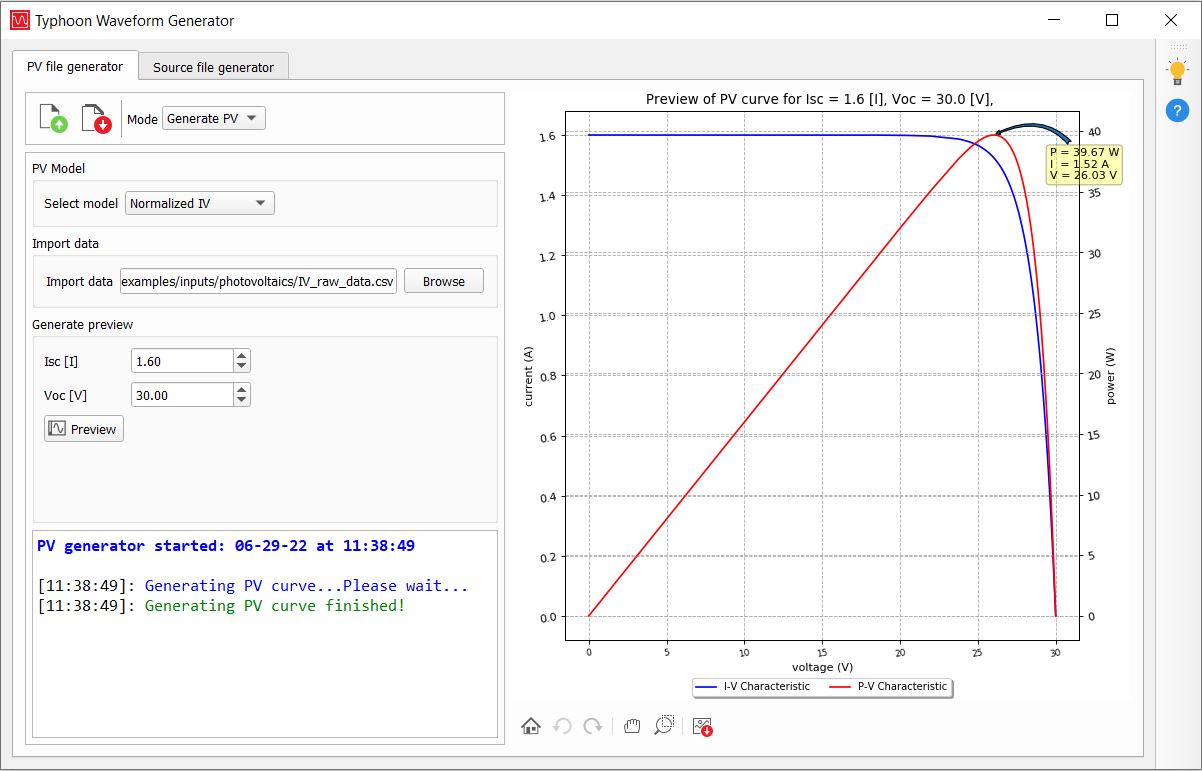This screenshot has height=771, width=1202.
Task: Select the PV file generator tab
Action: (75, 66)
